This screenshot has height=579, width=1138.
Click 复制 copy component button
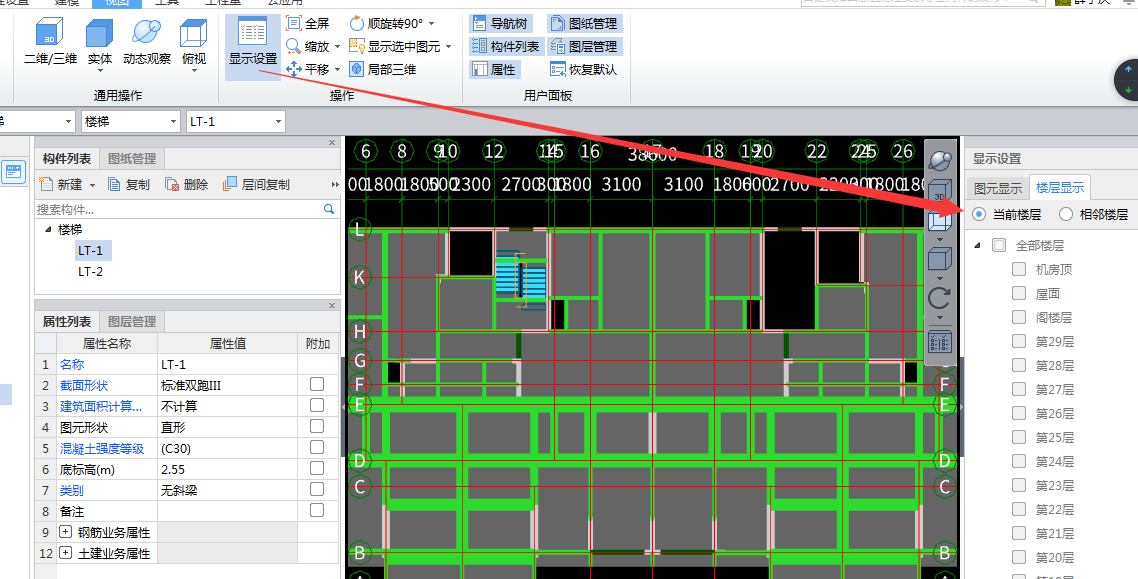pyautogui.click(x=128, y=184)
